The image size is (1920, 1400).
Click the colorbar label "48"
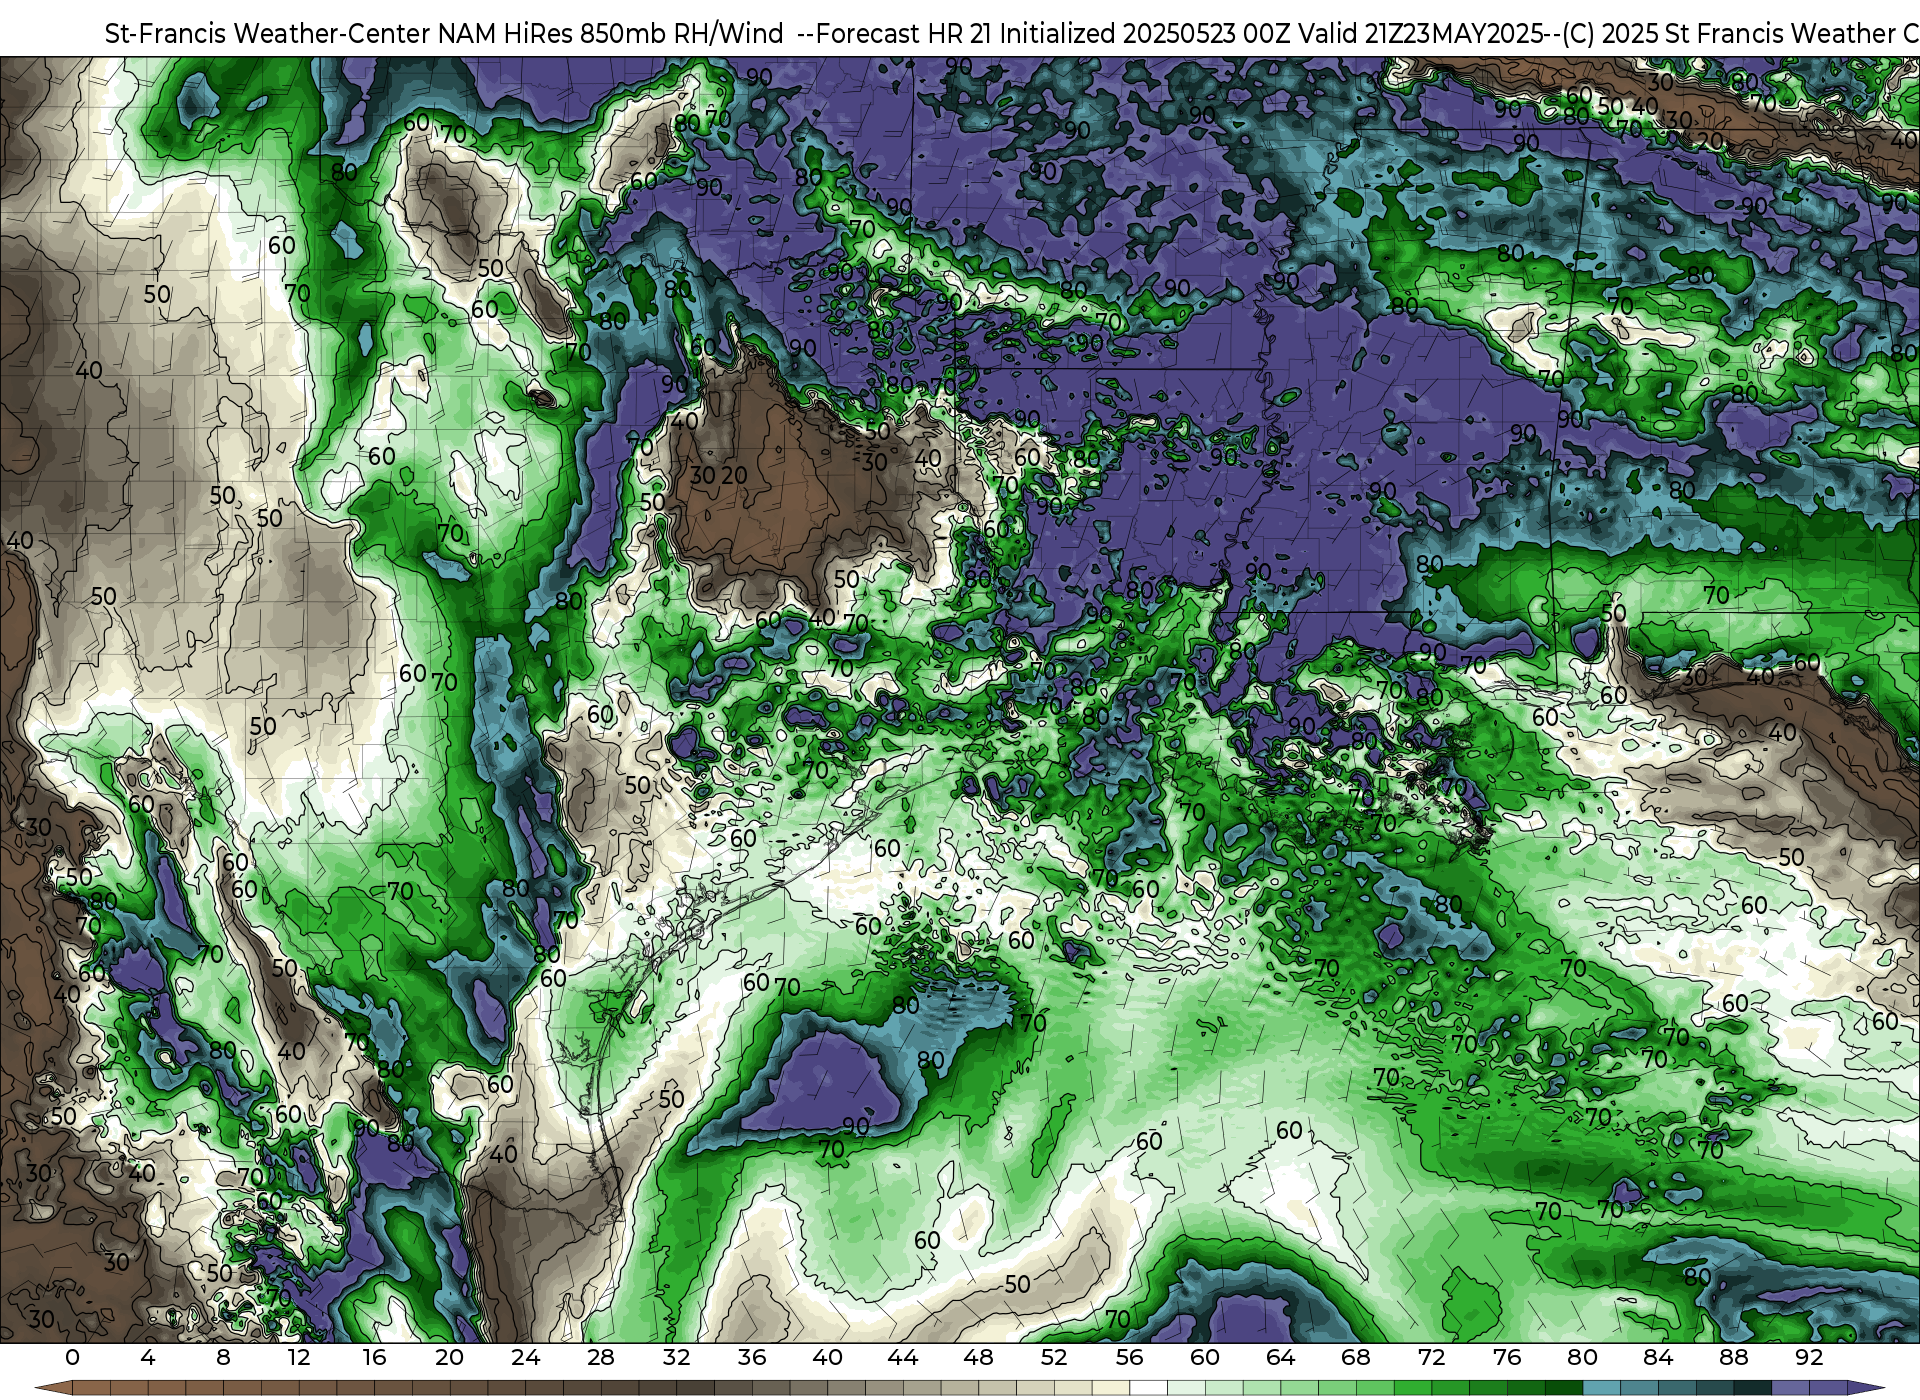978,1357
